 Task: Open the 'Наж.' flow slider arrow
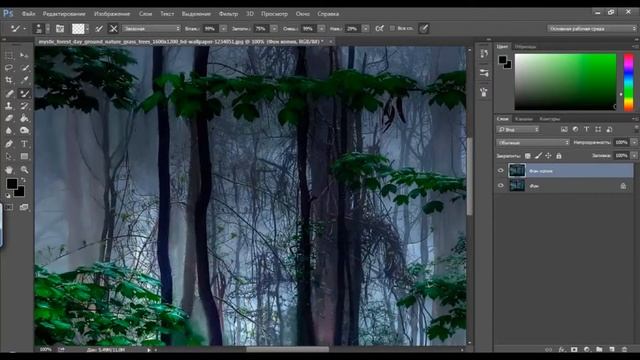[366, 29]
